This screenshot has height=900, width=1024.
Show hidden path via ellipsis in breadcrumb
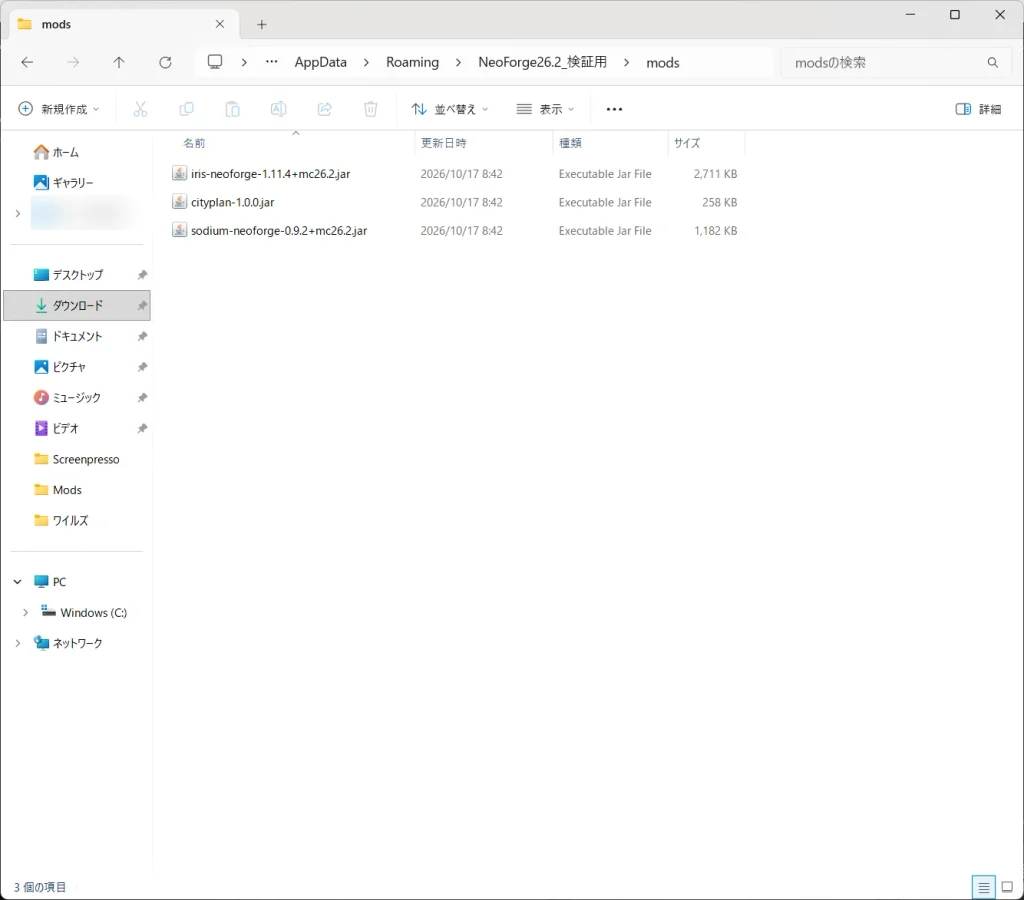point(272,62)
